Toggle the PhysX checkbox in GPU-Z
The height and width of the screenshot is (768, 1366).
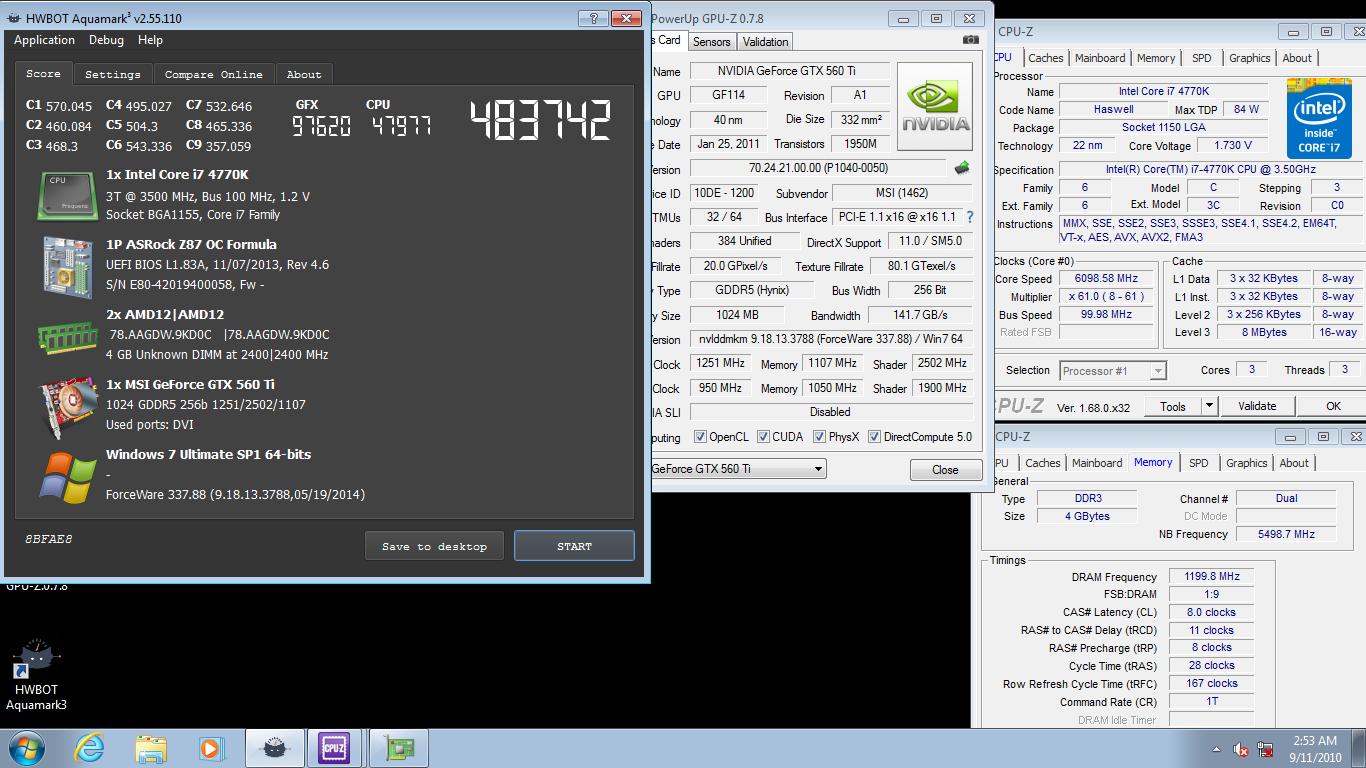coord(819,437)
